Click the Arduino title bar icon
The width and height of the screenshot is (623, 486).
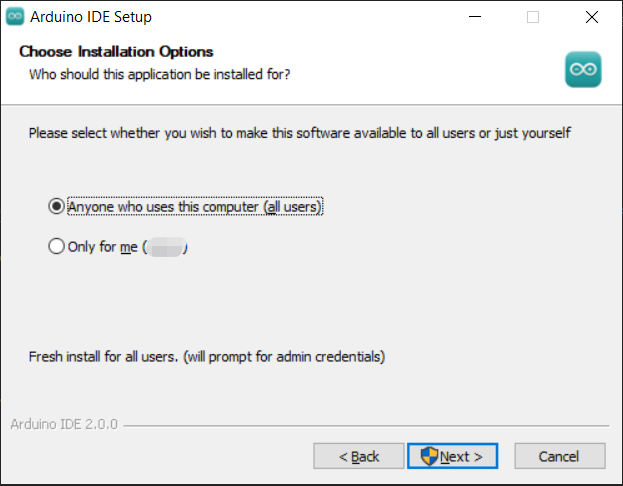tap(15, 16)
